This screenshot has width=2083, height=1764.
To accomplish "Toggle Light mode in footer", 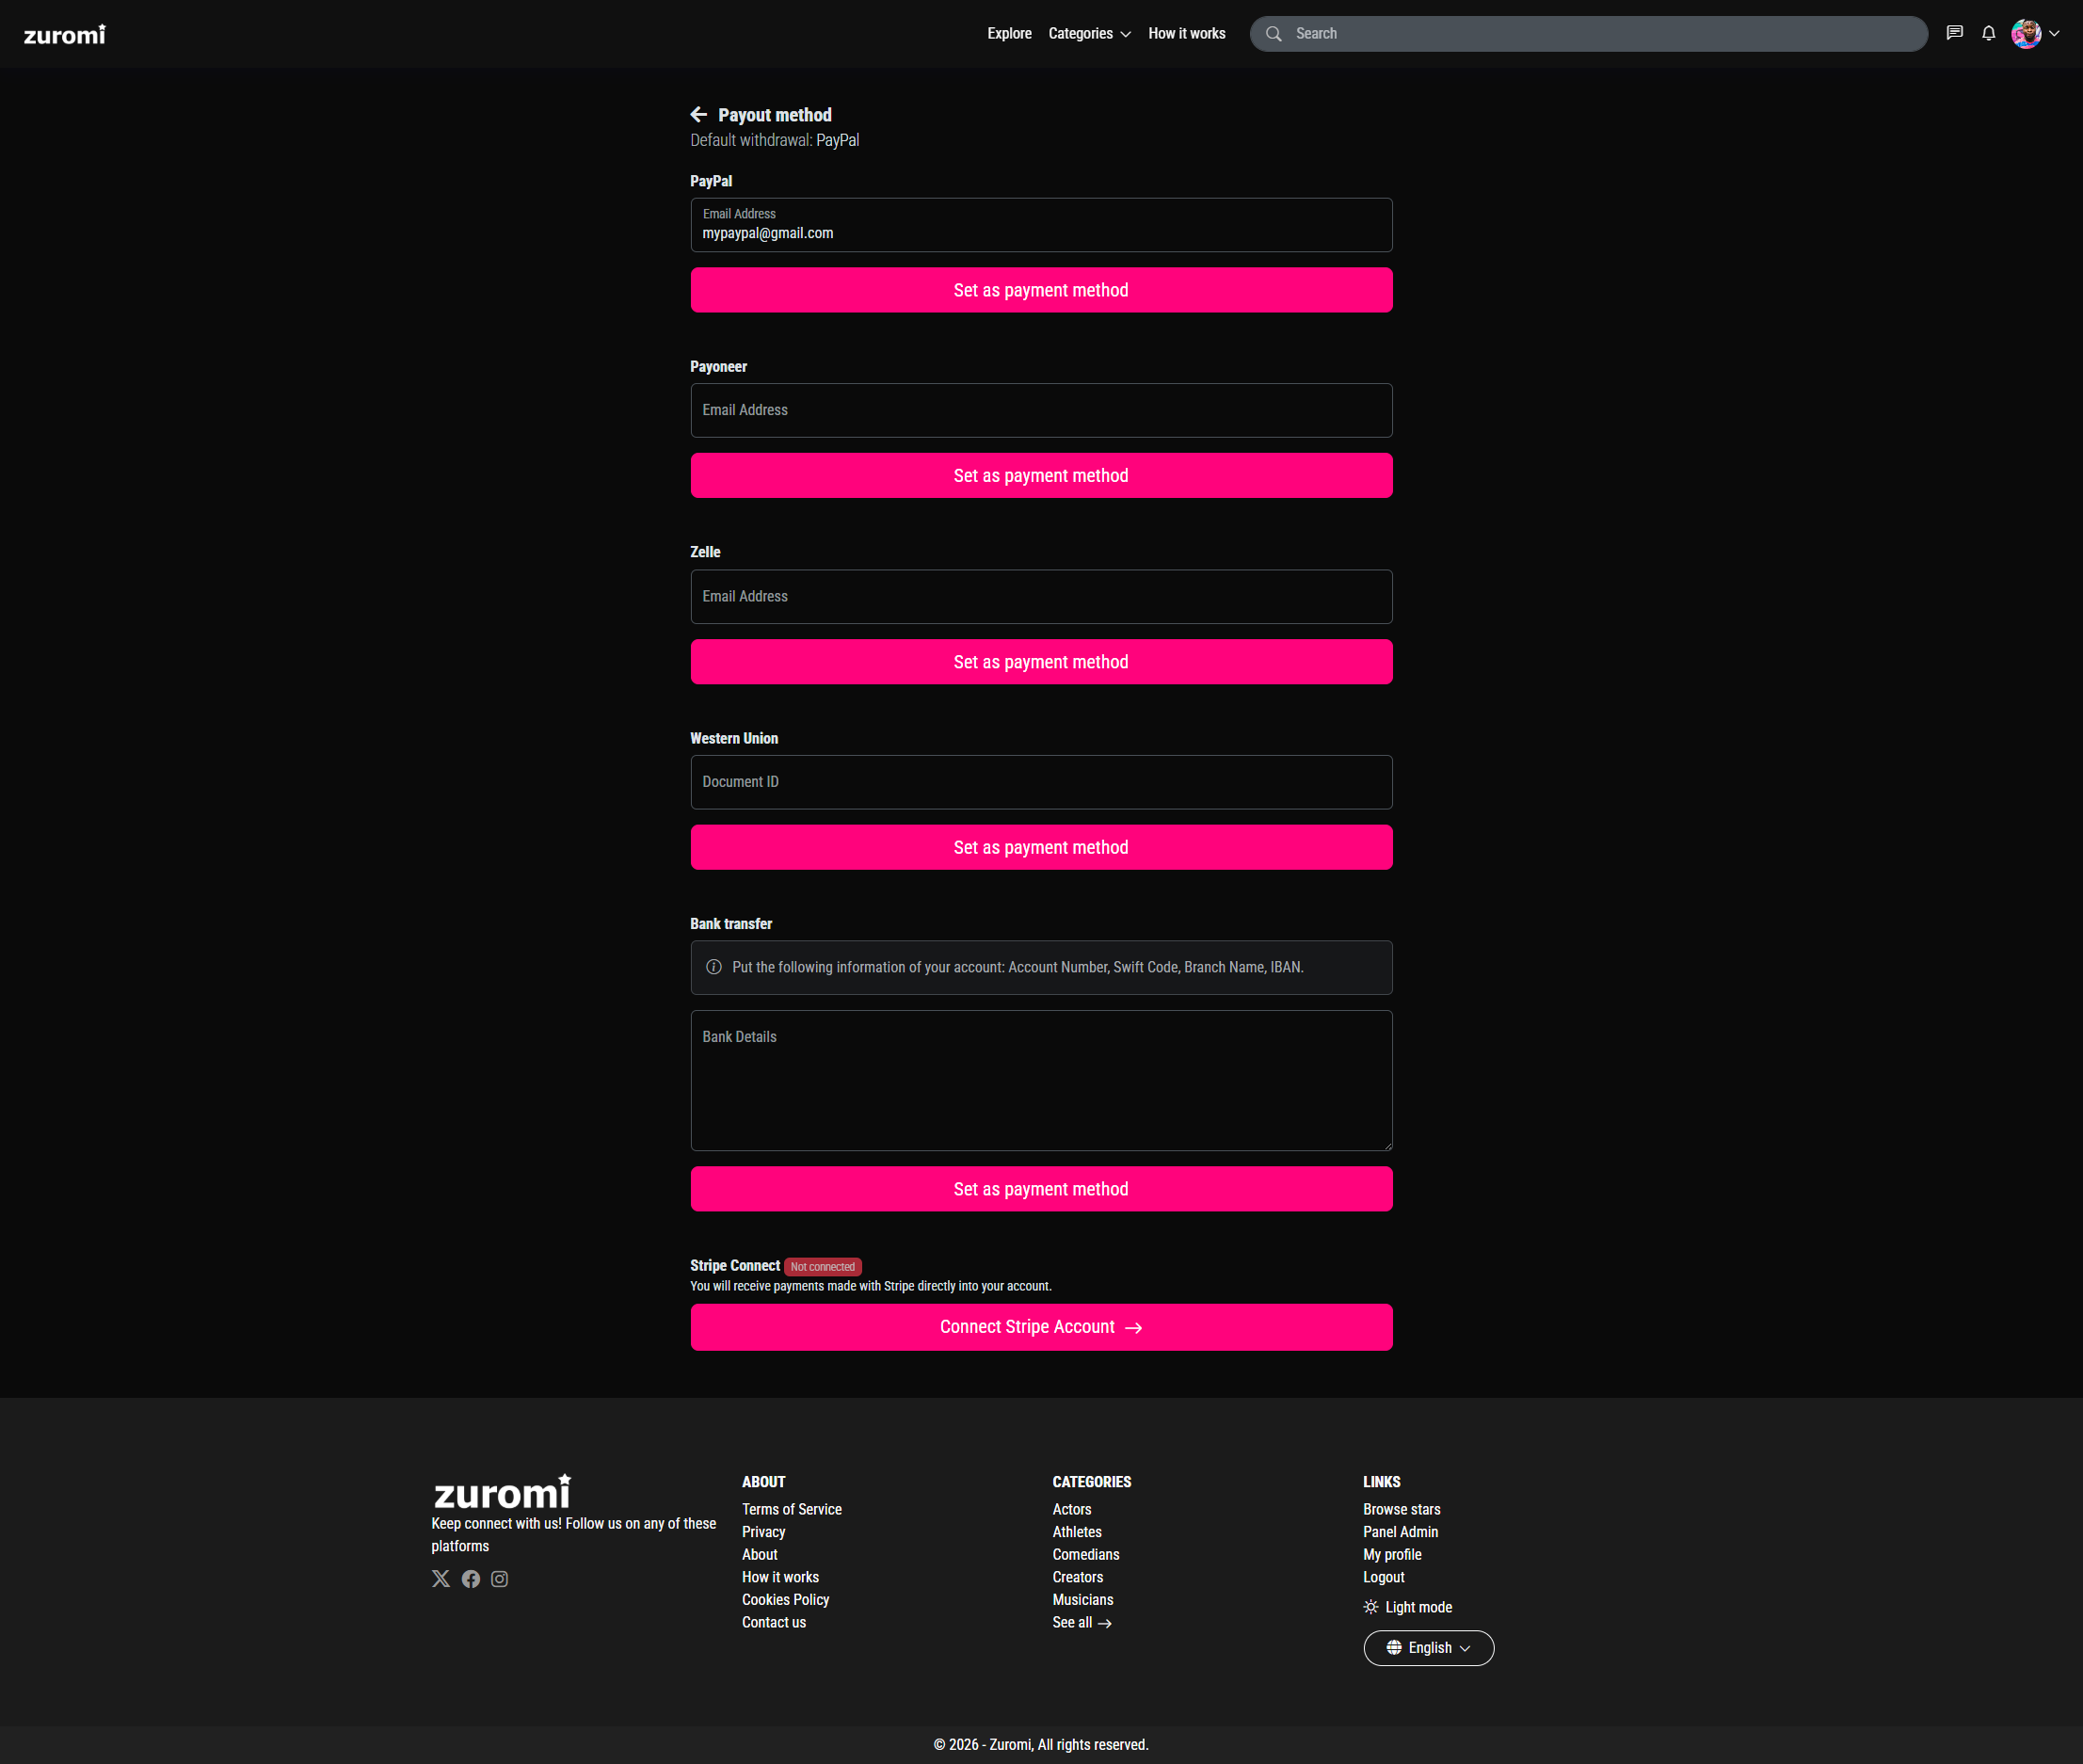I will coord(1407,1607).
